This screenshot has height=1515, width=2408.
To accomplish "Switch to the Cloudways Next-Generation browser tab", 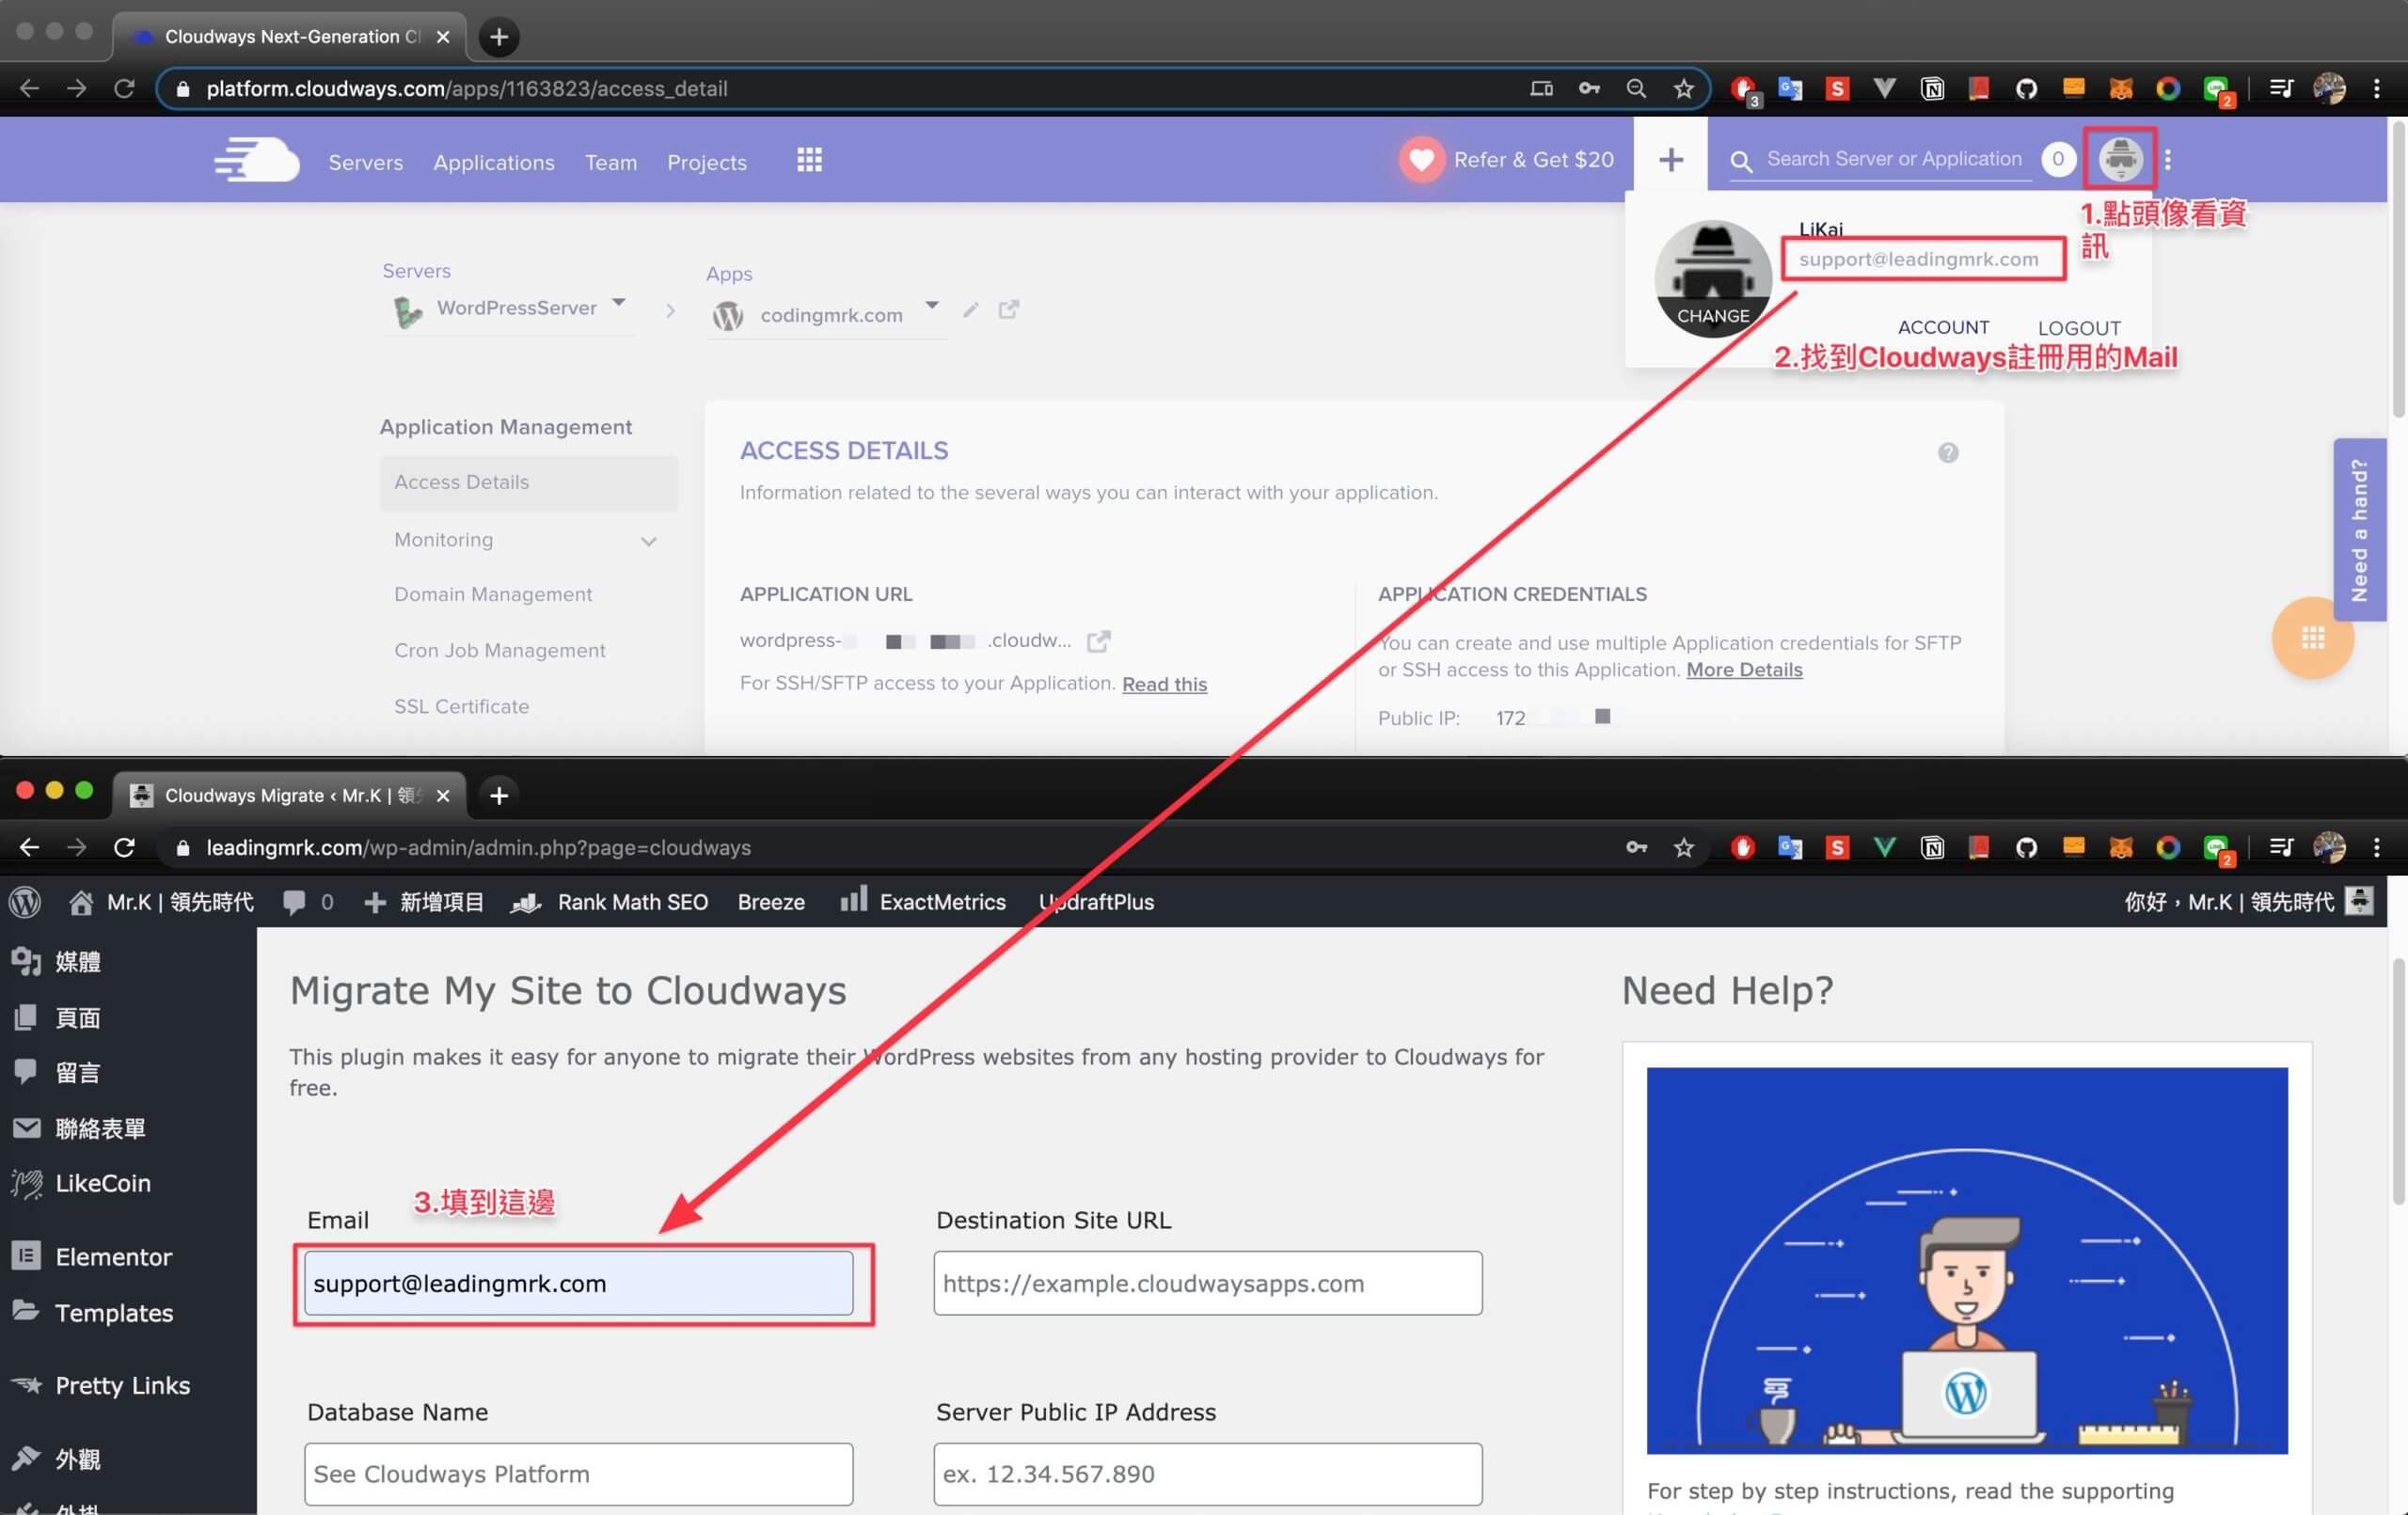I will tap(290, 37).
